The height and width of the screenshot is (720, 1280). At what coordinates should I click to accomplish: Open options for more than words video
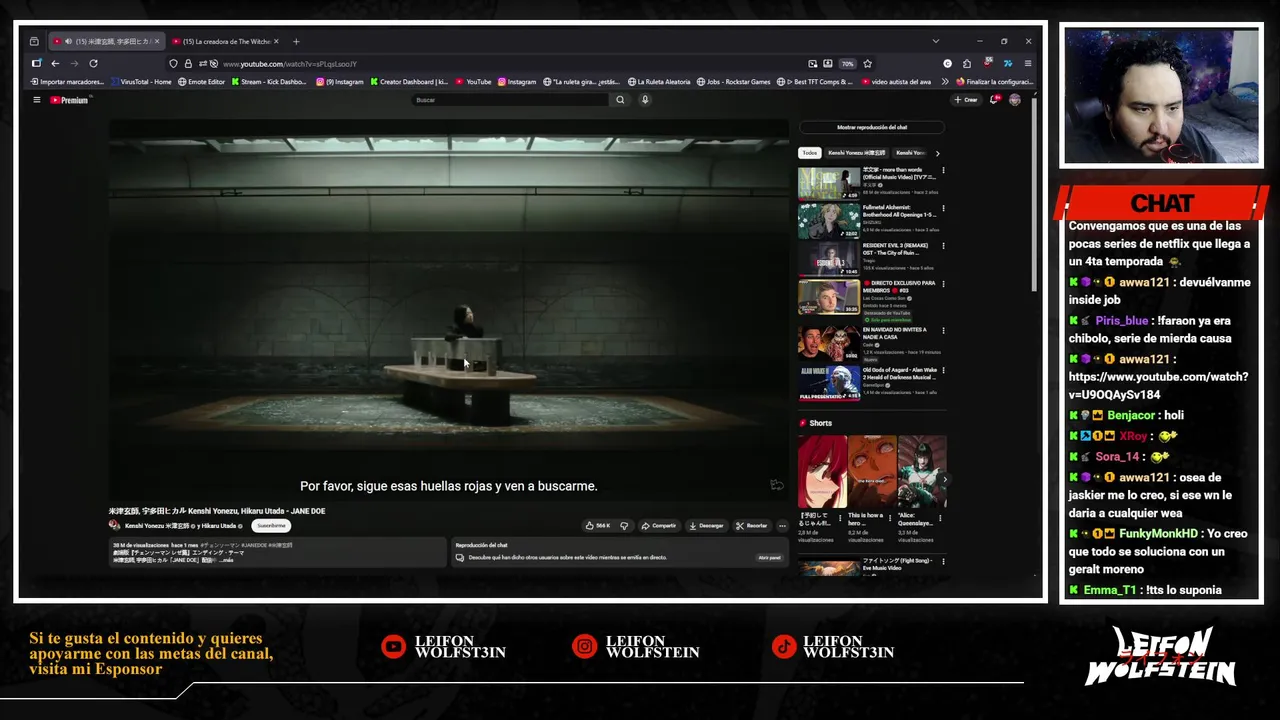[943, 171]
